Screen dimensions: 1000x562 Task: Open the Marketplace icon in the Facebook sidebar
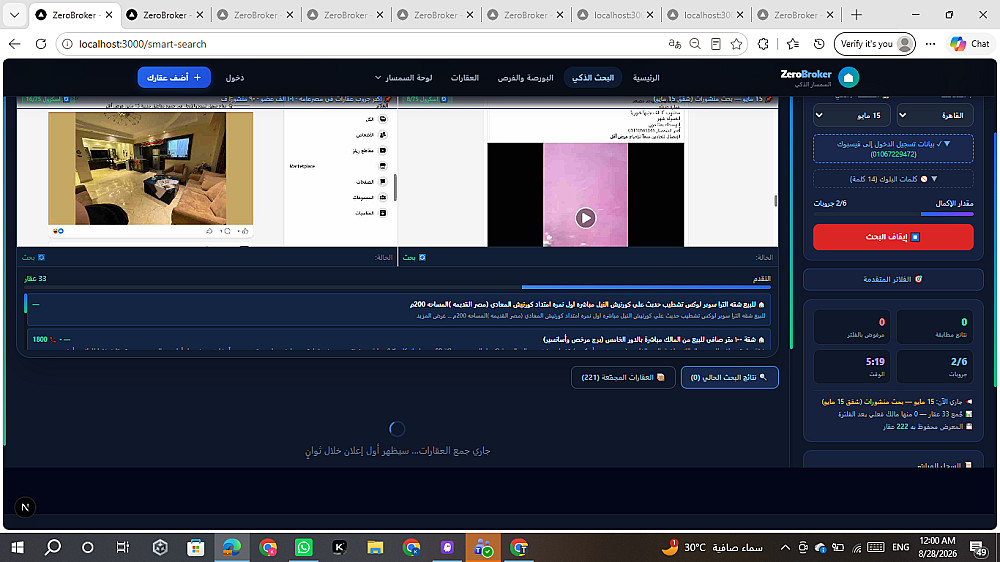pos(383,166)
